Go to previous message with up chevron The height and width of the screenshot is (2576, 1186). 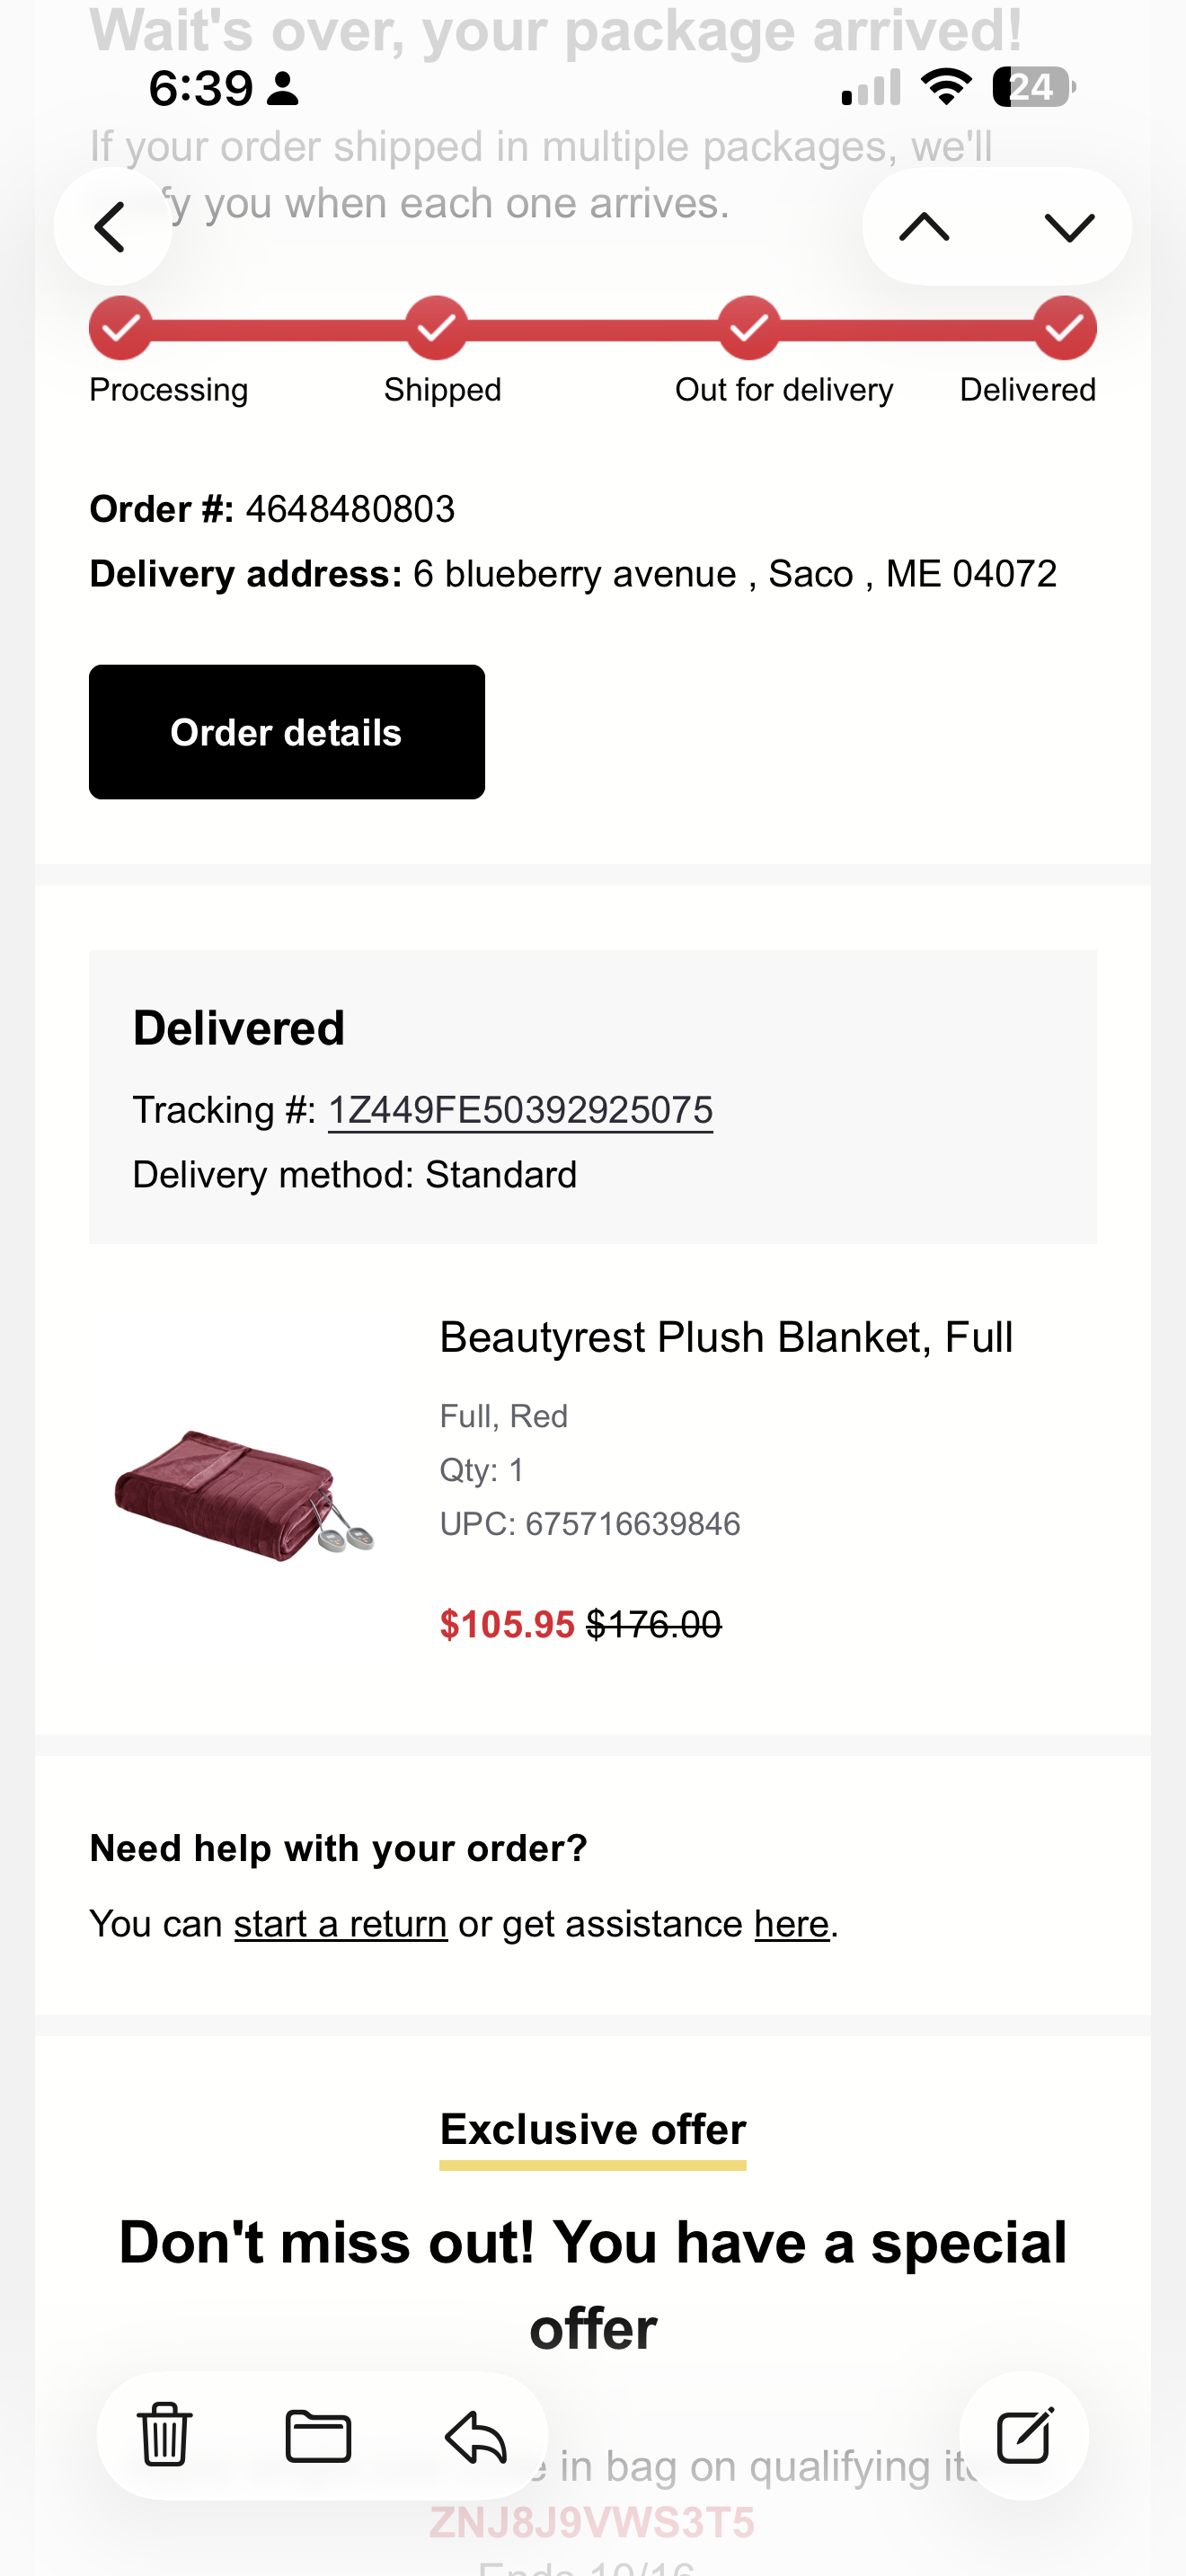pyautogui.click(x=924, y=227)
